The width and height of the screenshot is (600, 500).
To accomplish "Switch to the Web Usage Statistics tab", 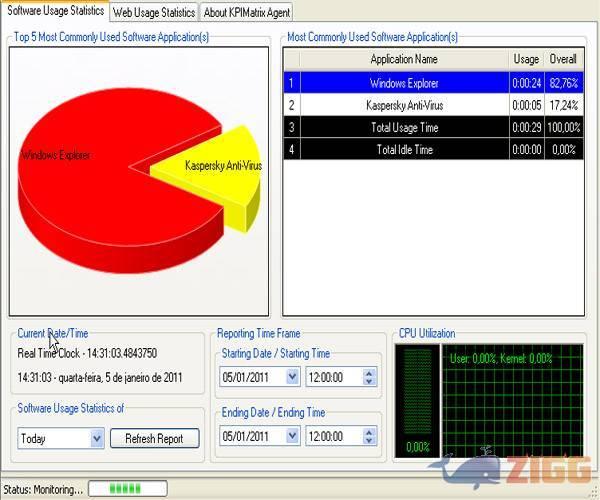I will 153,13.
